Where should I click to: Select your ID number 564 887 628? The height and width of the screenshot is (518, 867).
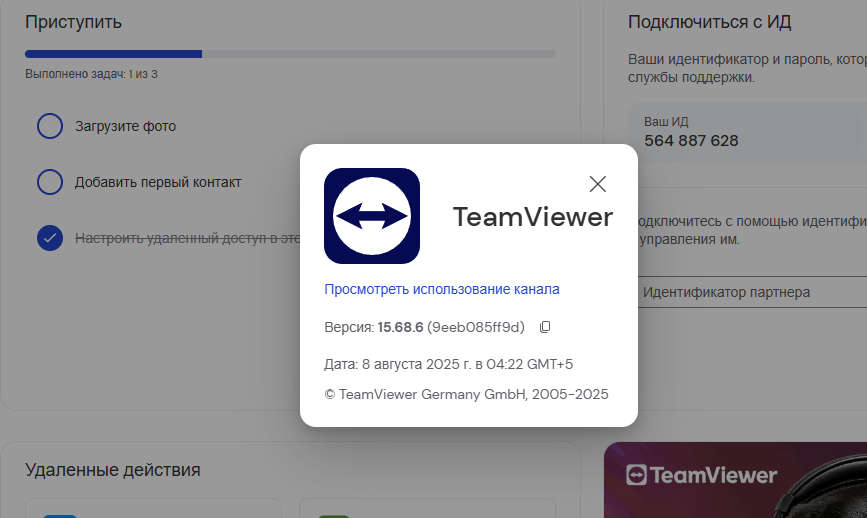691,141
